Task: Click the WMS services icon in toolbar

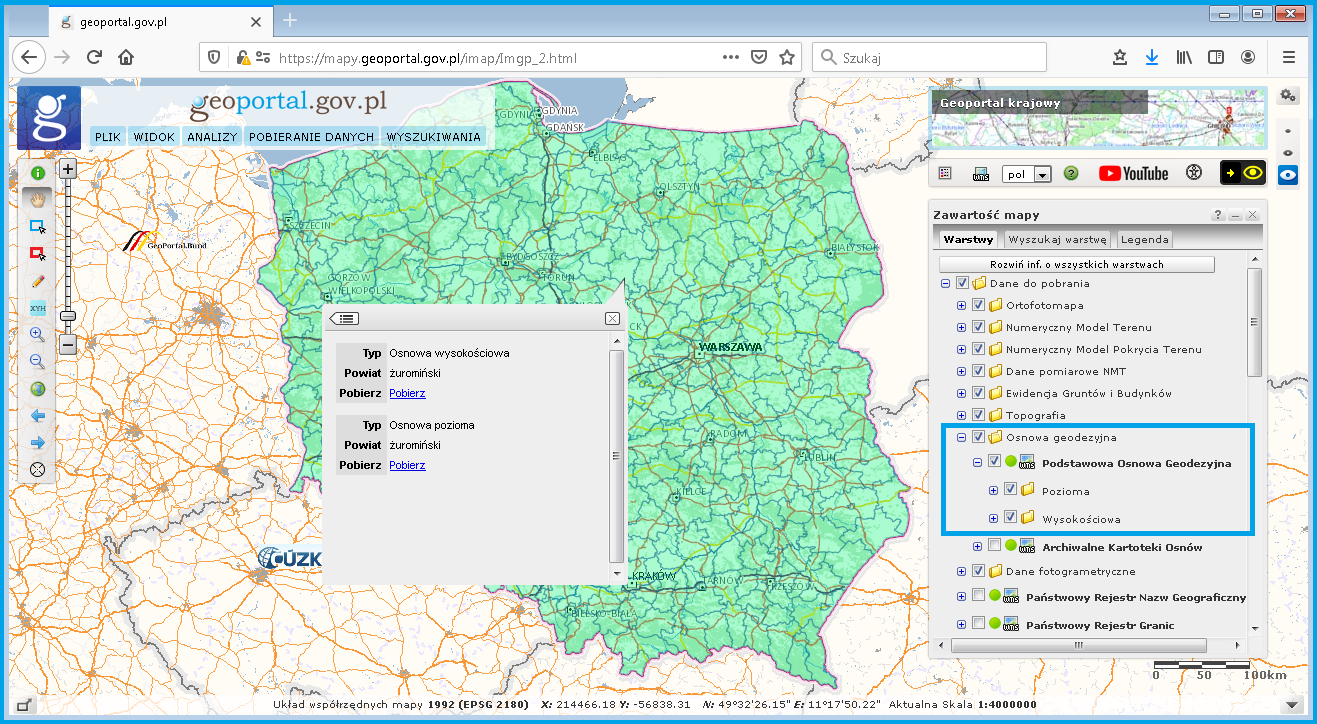Action: [980, 174]
